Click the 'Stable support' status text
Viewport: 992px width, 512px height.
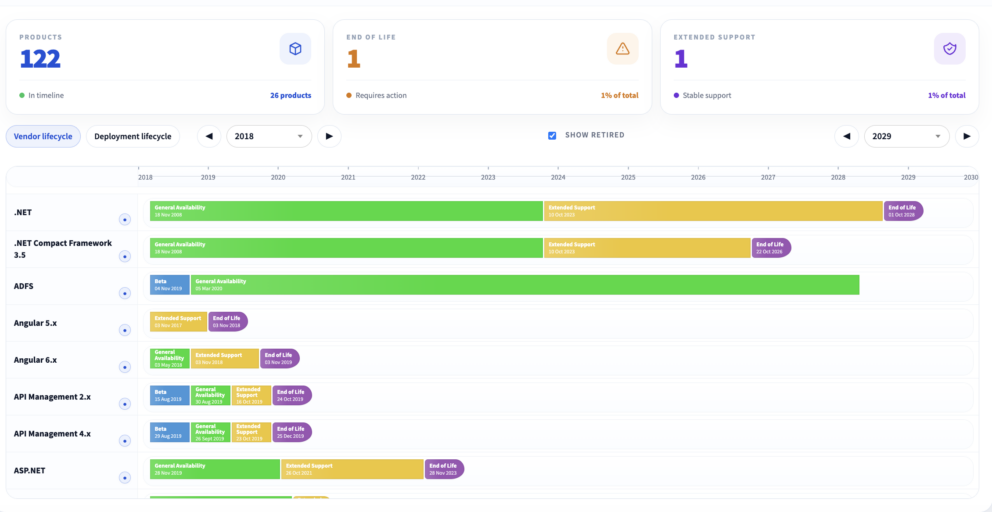[707, 96]
